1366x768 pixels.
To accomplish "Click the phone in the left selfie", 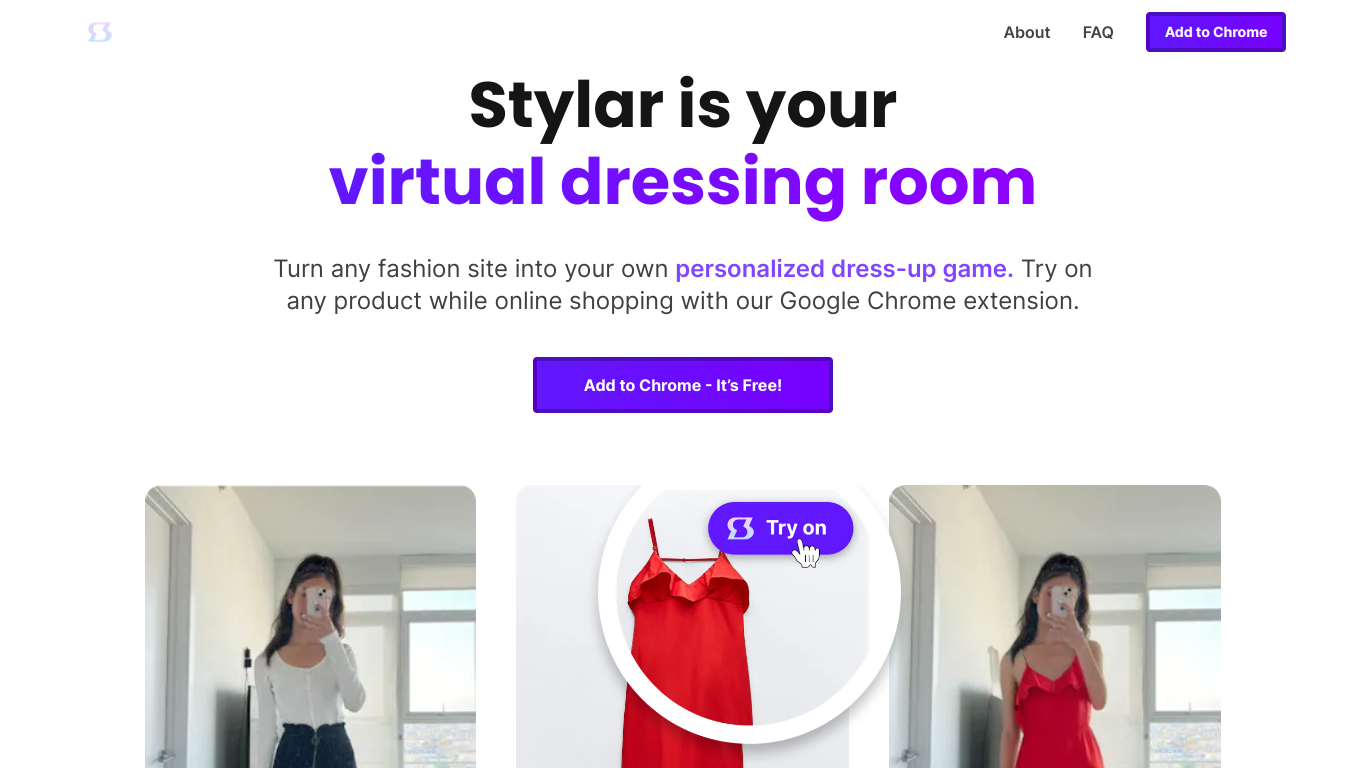I will tap(316, 602).
